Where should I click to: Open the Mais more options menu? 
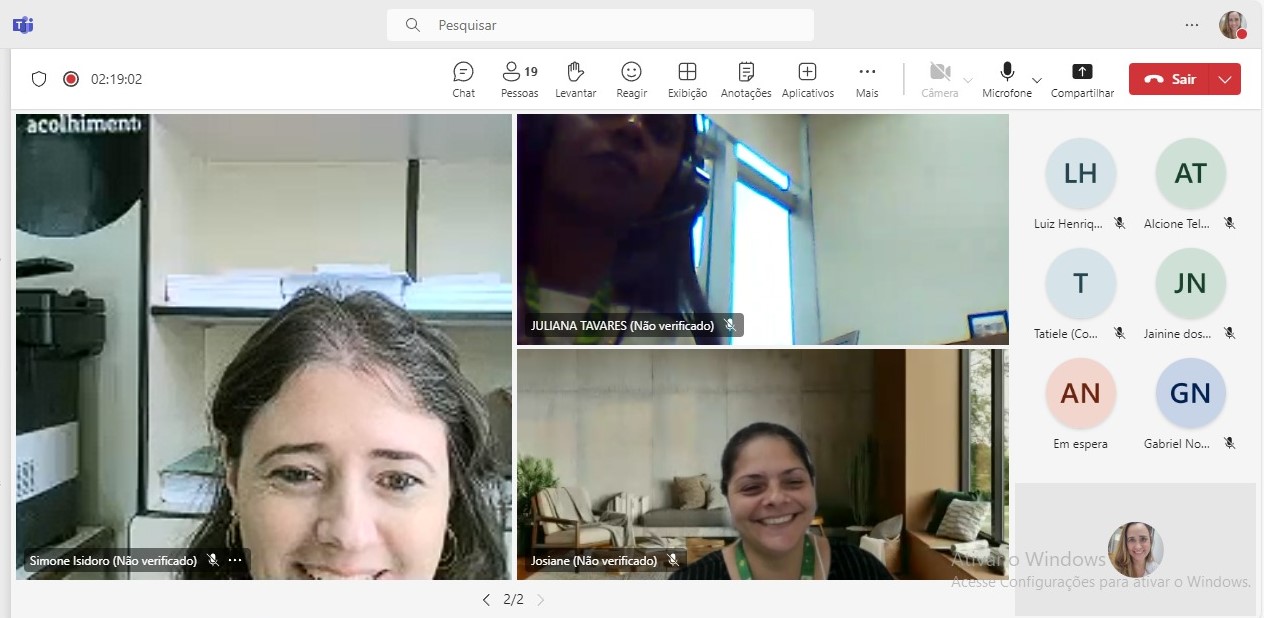pyautogui.click(x=867, y=79)
